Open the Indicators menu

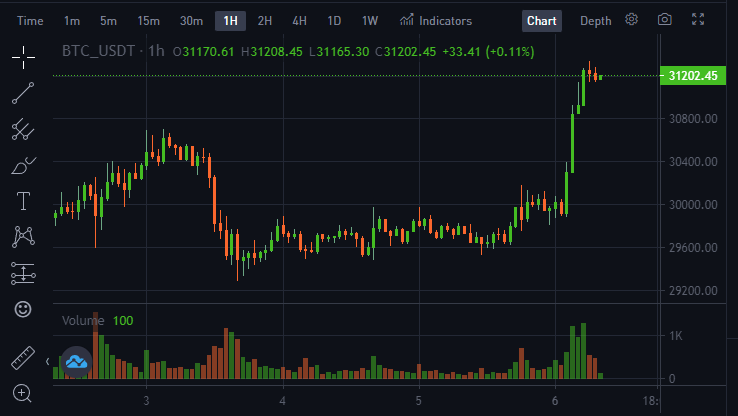(436, 21)
